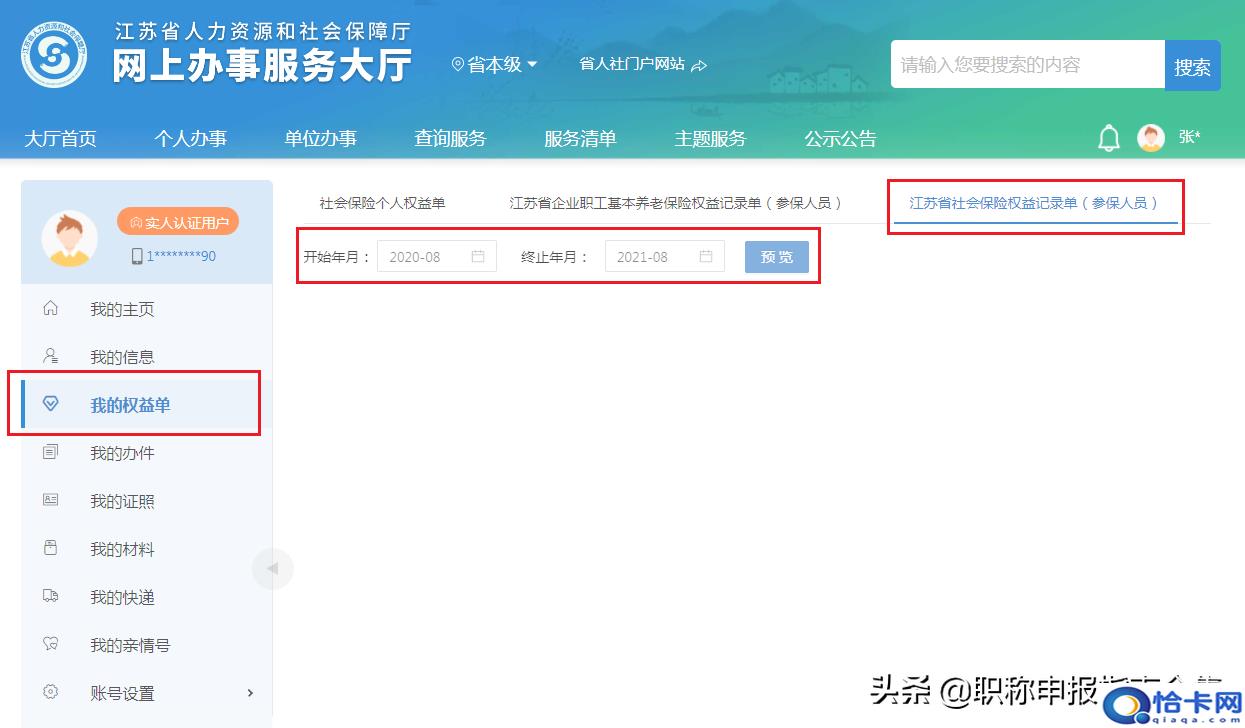Click the site logo emblem
This screenshot has width=1245, height=728.
[55, 55]
